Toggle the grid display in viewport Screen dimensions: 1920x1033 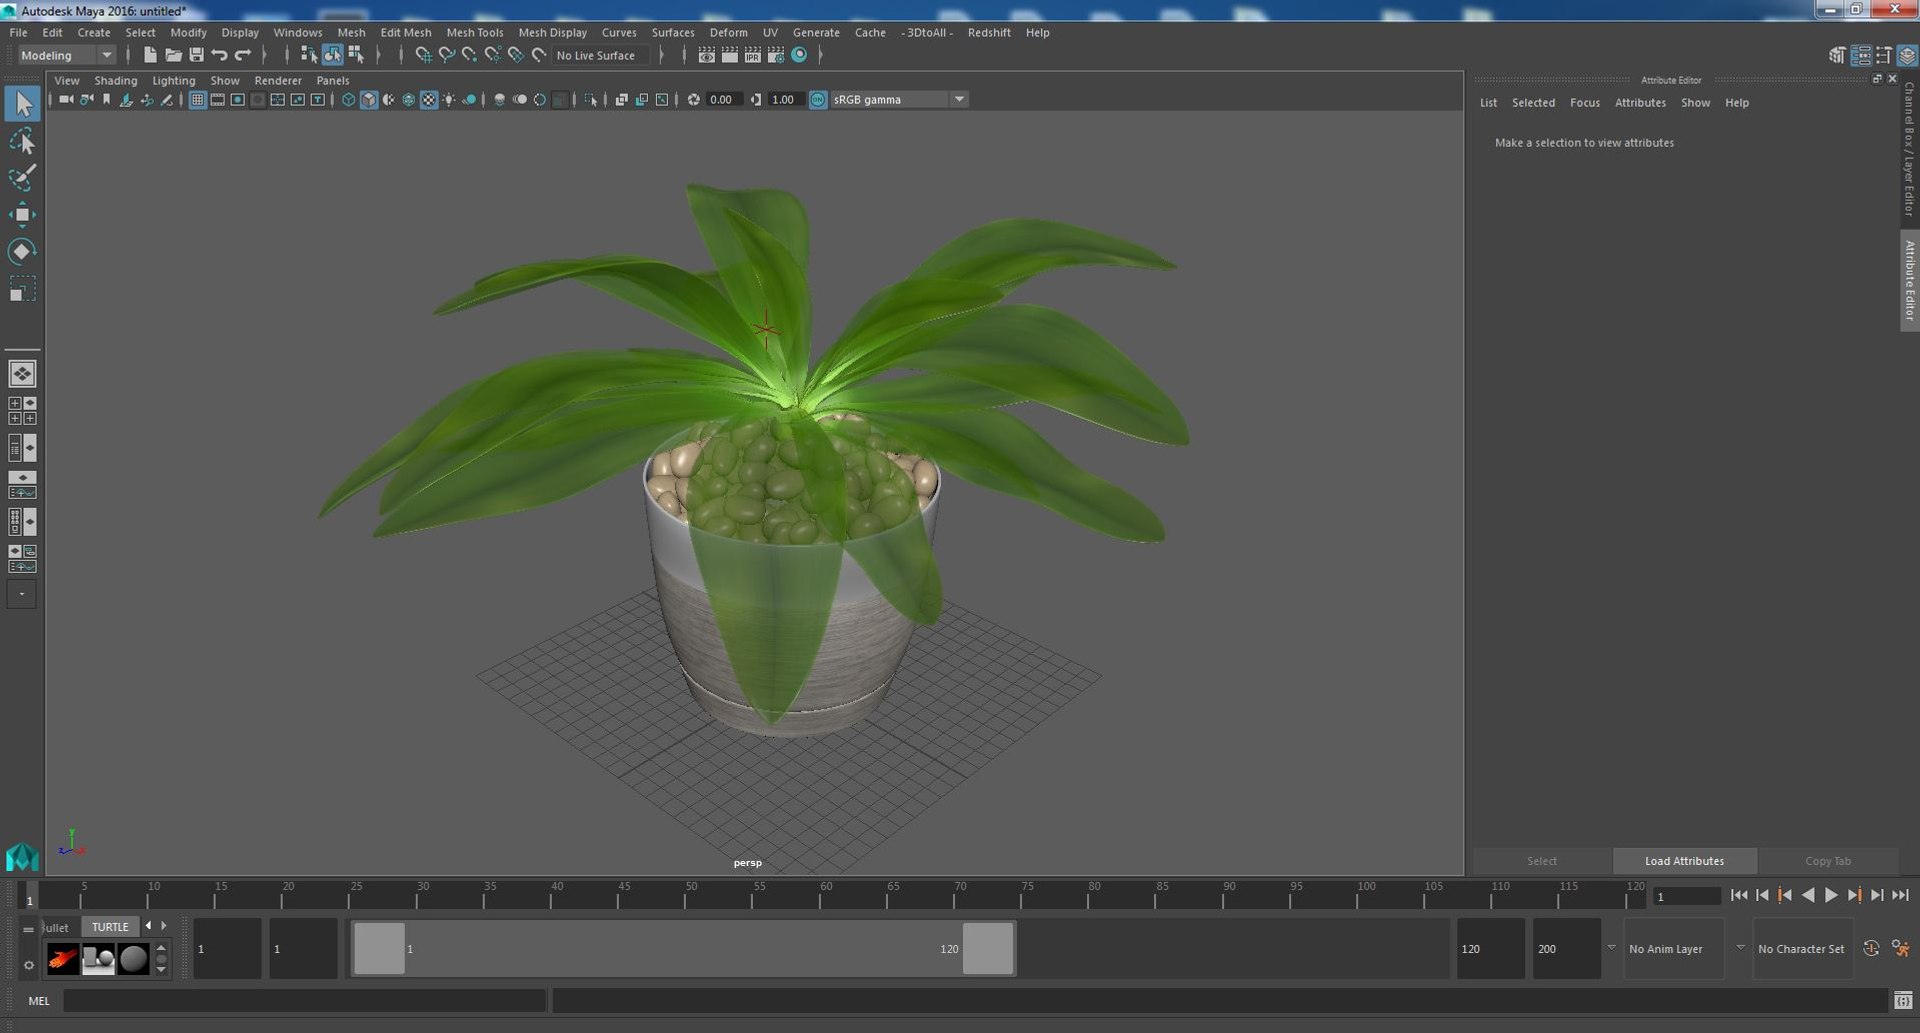pos(197,99)
